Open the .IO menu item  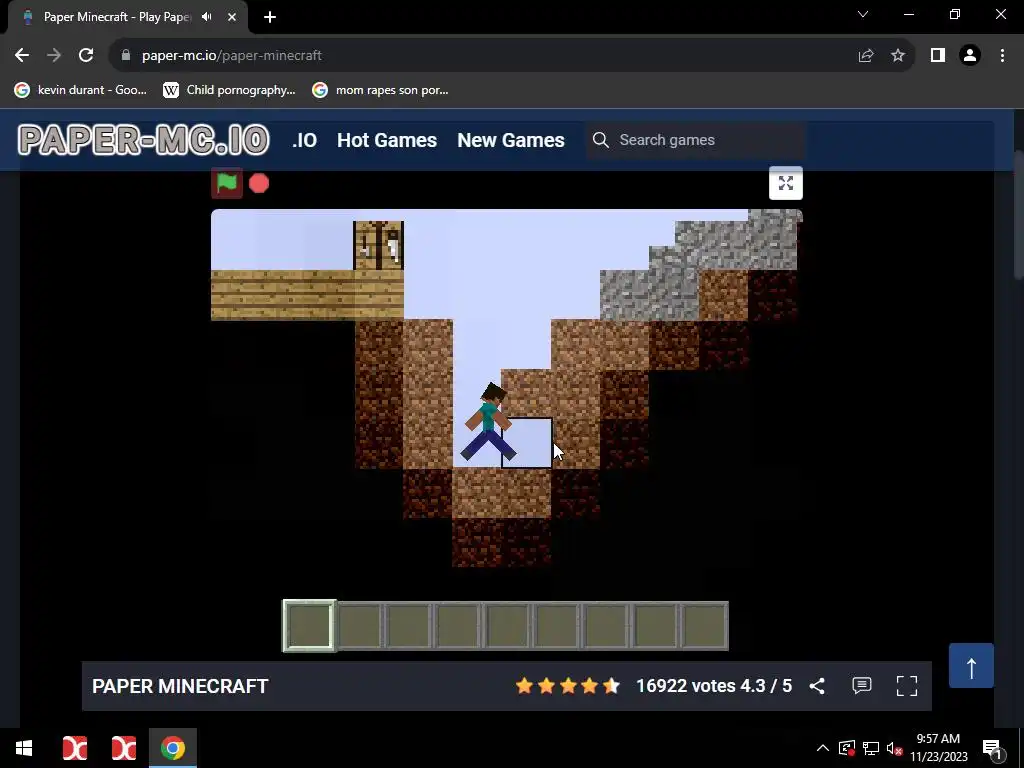[x=304, y=140]
